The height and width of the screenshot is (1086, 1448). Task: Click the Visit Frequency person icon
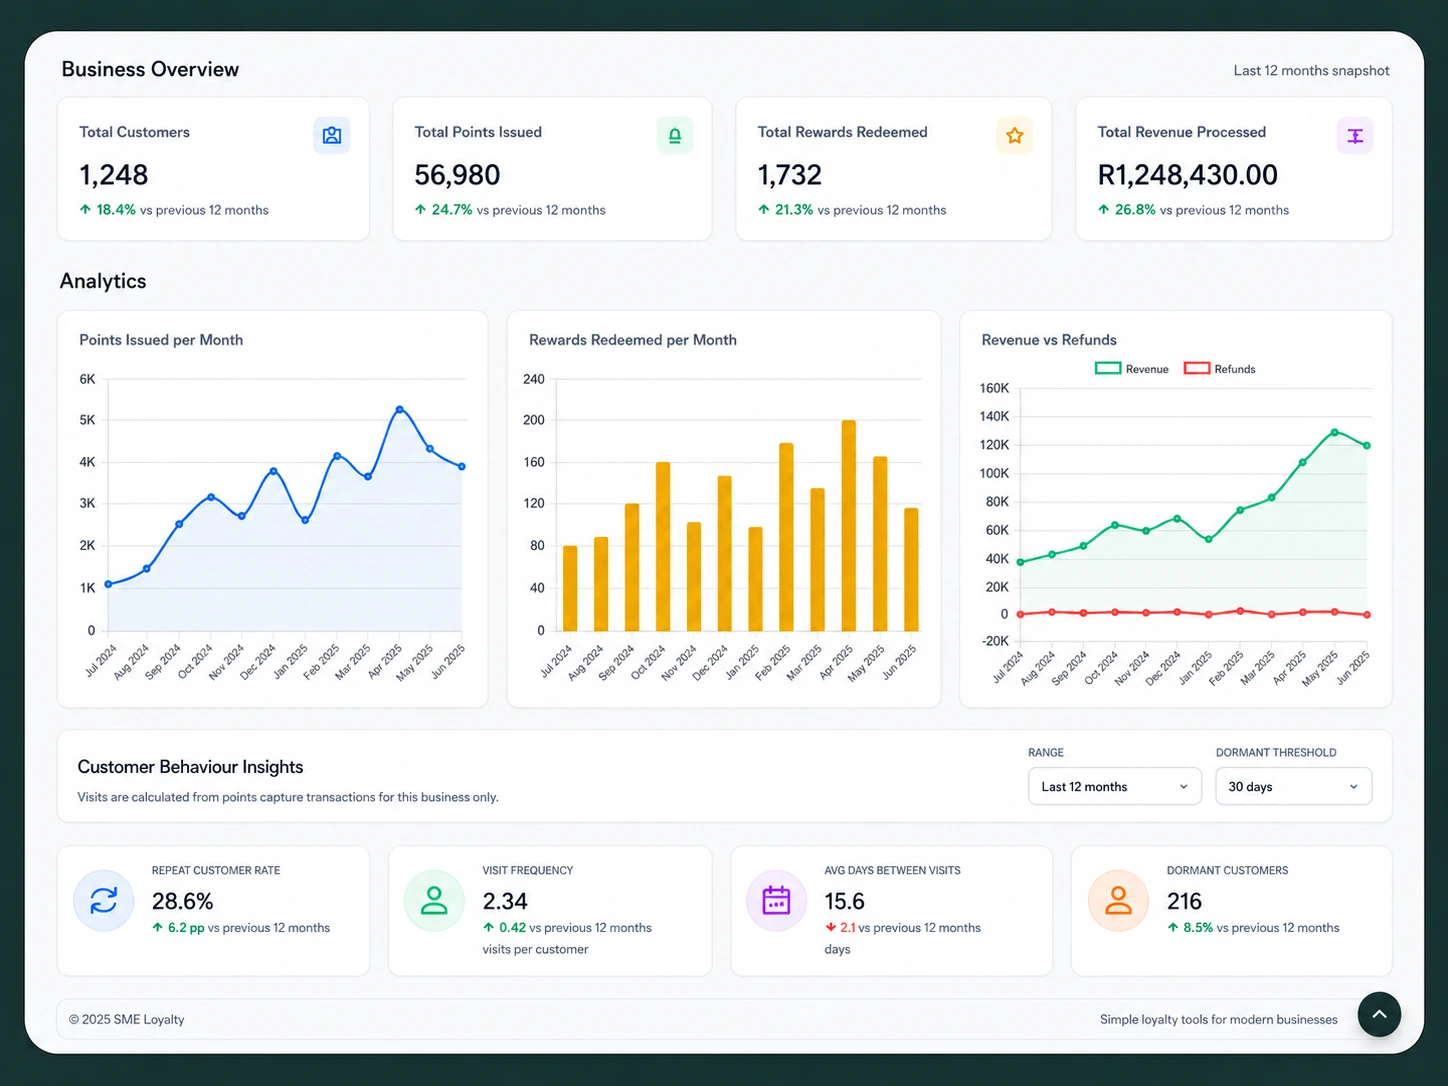(434, 901)
